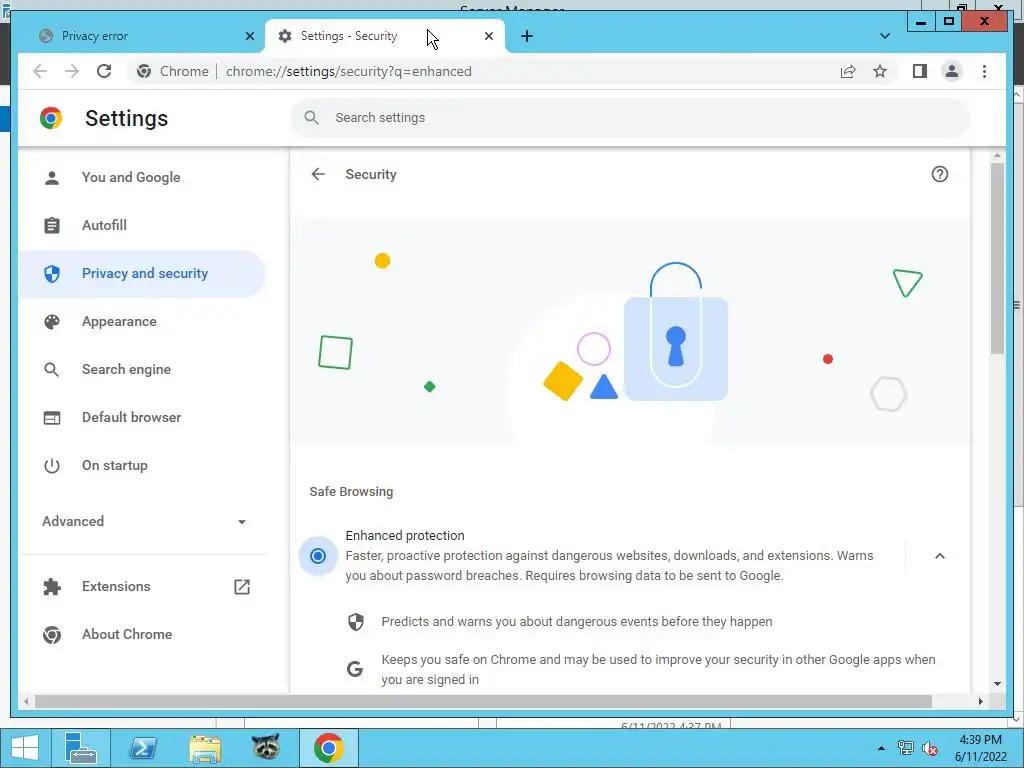Image resolution: width=1024 pixels, height=768 pixels.
Task: Open Windows Start menu
Action: pyautogui.click(x=25, y=748)
